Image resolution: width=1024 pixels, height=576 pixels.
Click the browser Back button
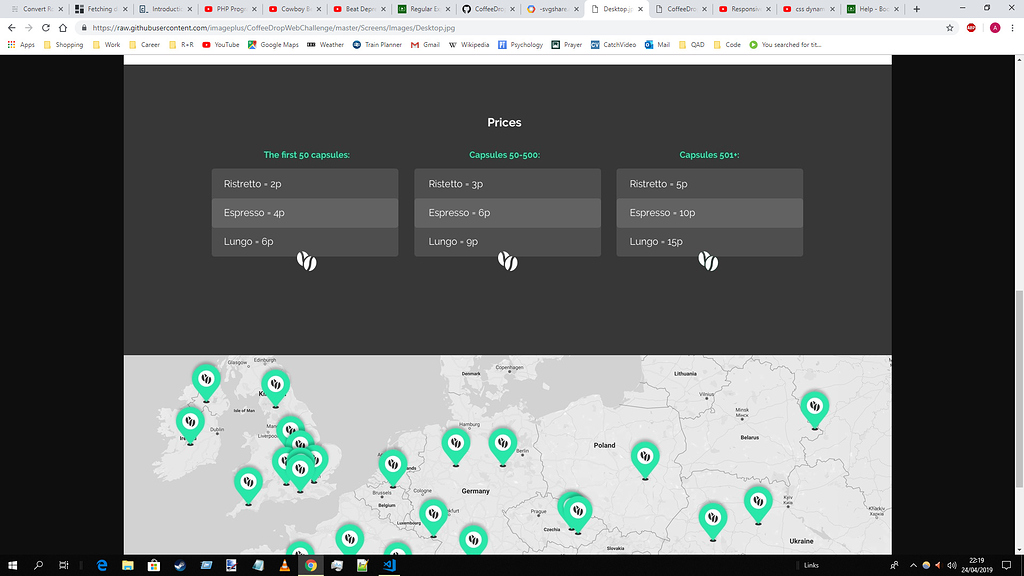13,29
